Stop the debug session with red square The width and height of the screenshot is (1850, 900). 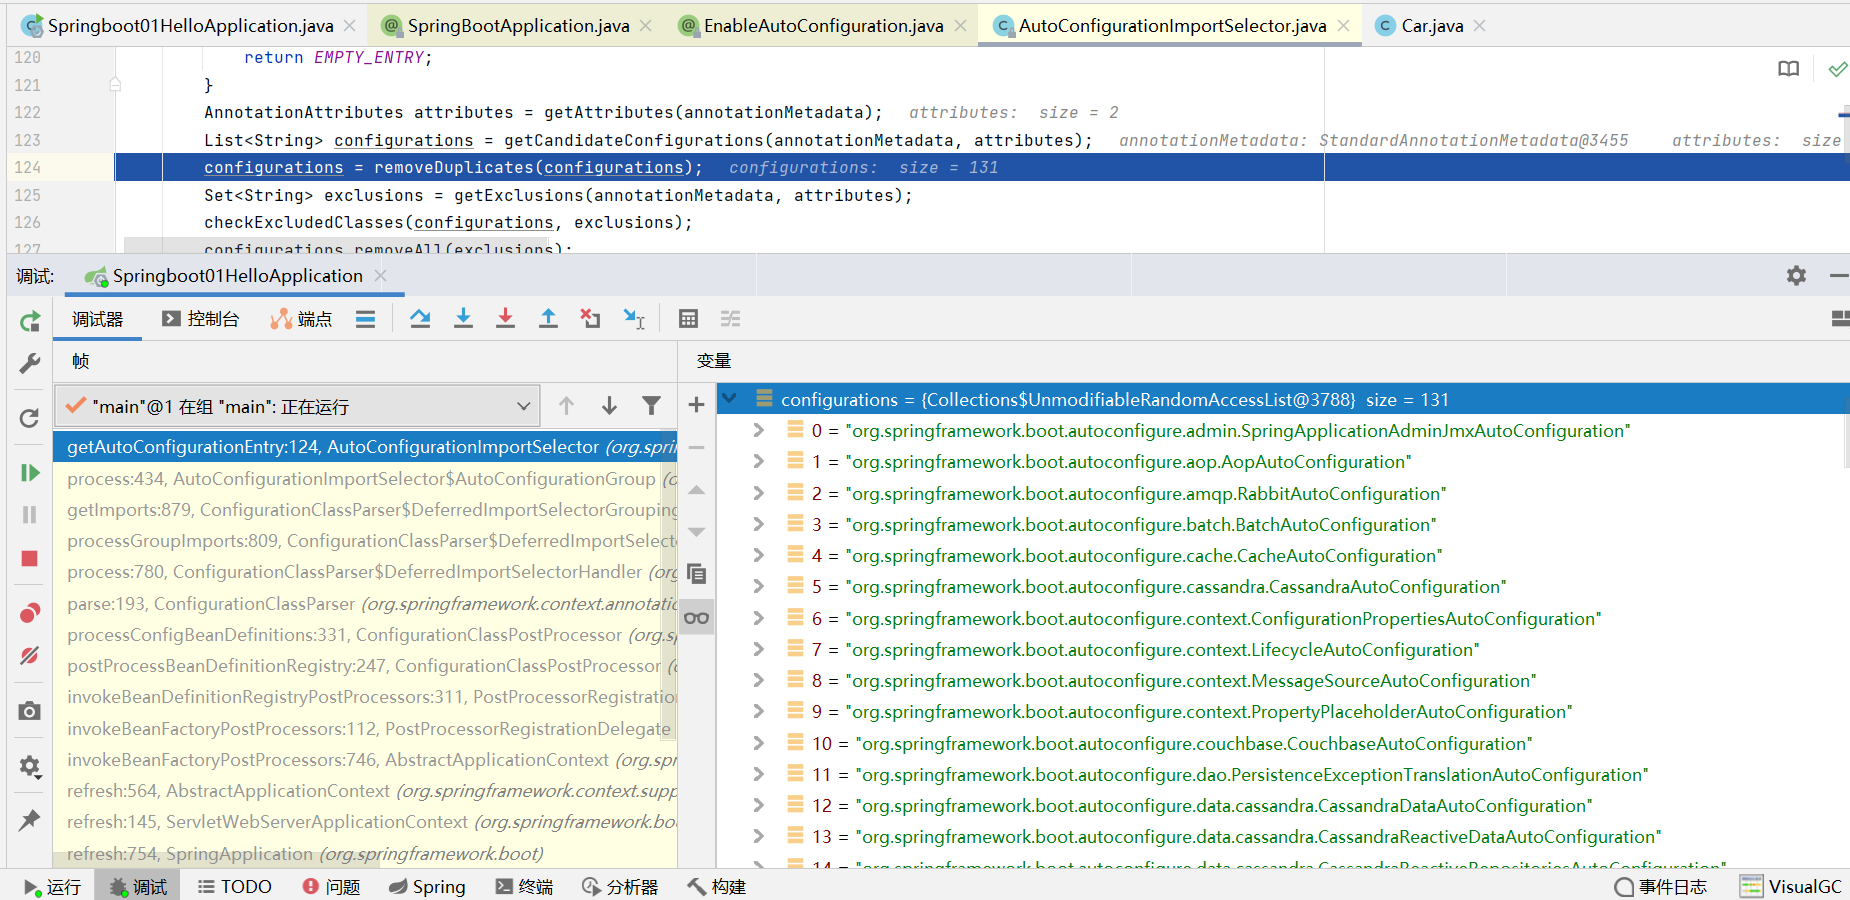click(30, 558)
